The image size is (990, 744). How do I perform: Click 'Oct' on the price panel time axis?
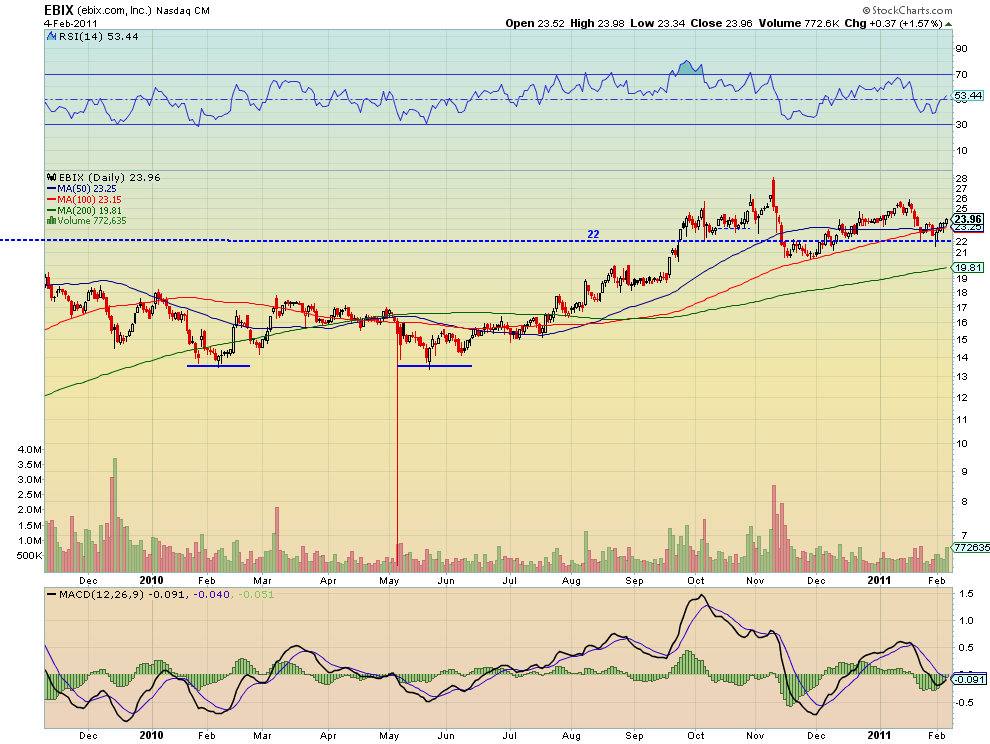(x=696, y=580)
